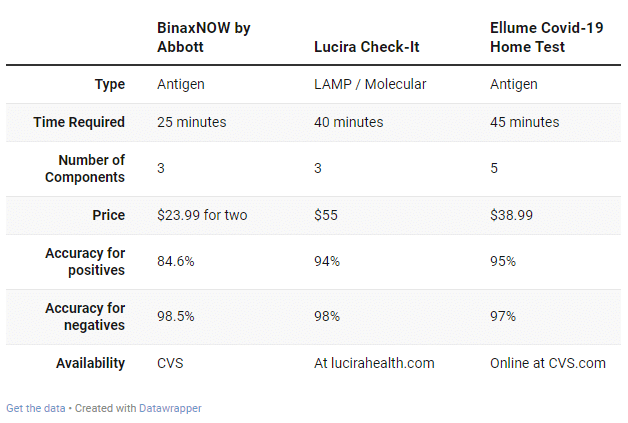628x423 pixels.
Task: Click the 'Online at CVS.com' cell
Action: click(x=547, y=363)
